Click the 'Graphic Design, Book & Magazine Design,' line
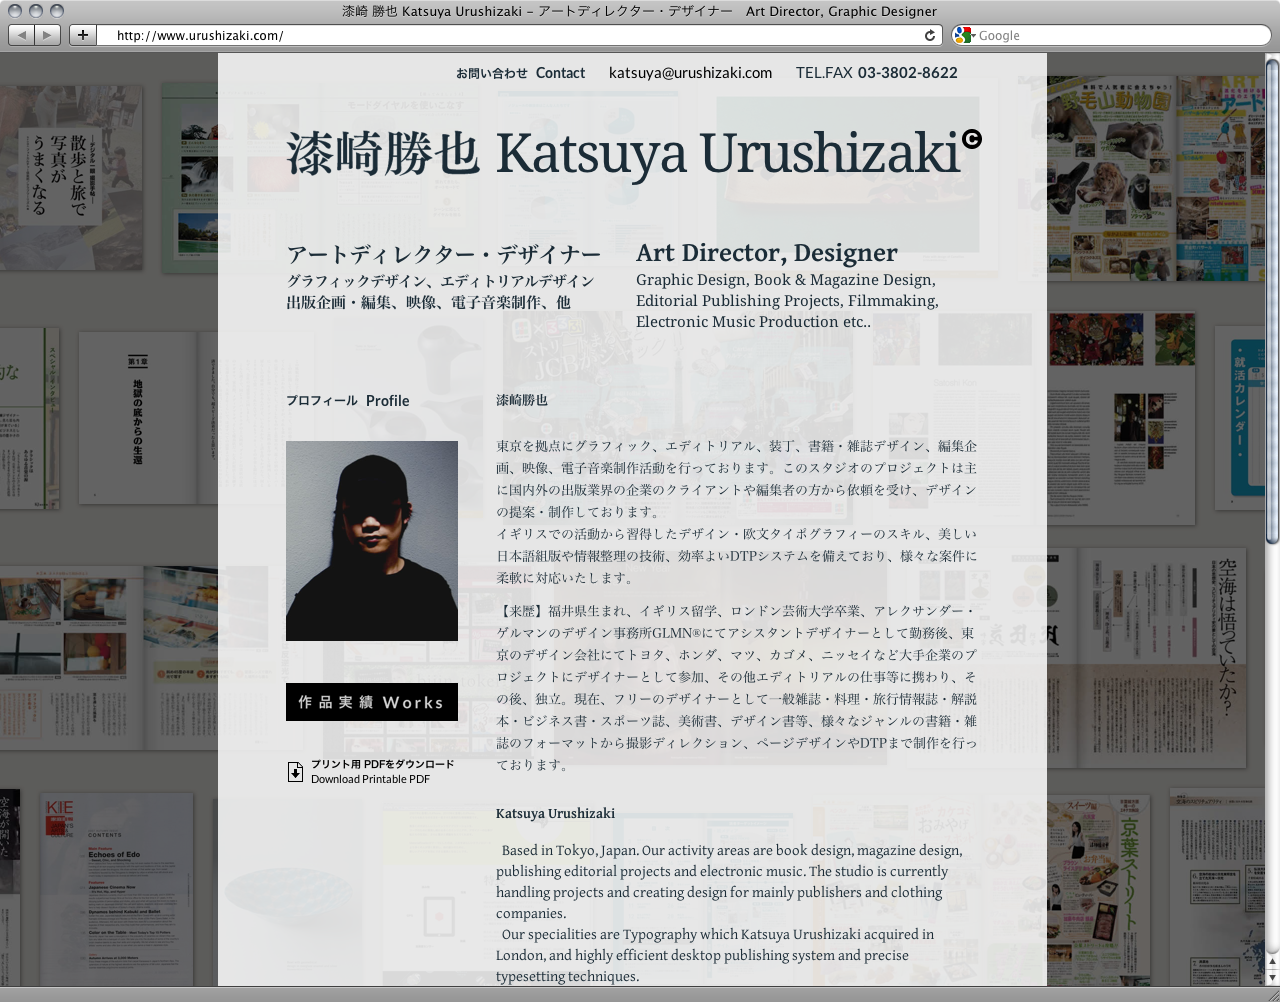 [x=786, y=280]
